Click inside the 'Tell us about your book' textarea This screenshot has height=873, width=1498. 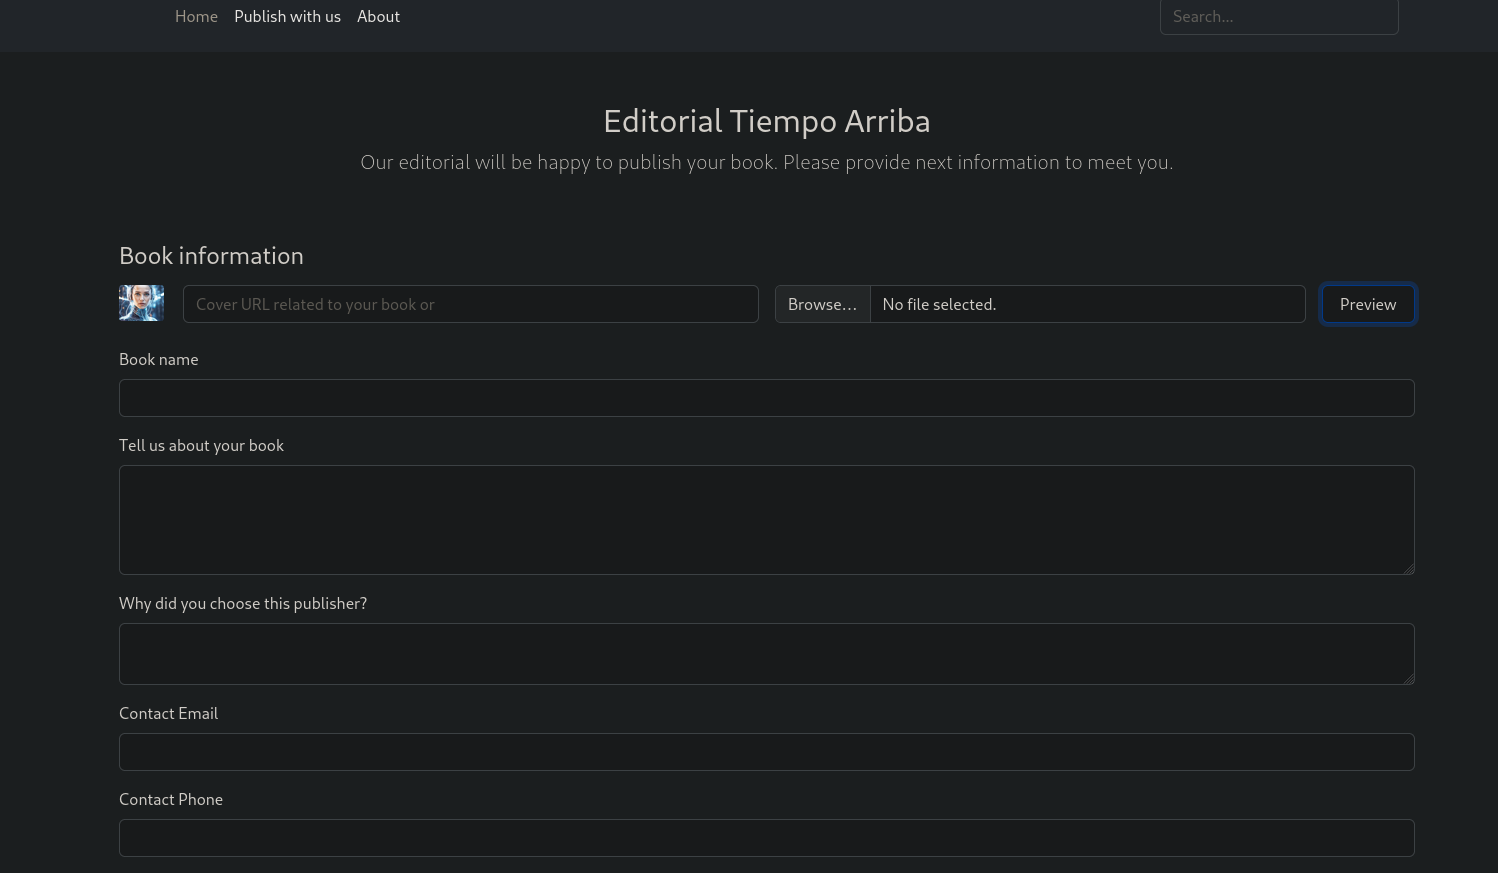pyautogui.click(x=766, y=520)
